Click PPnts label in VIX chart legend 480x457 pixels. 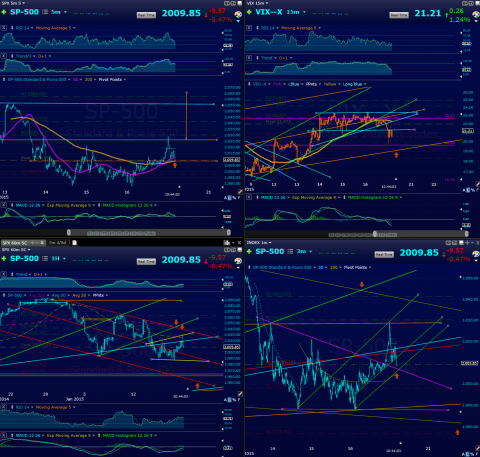[311, 84]
